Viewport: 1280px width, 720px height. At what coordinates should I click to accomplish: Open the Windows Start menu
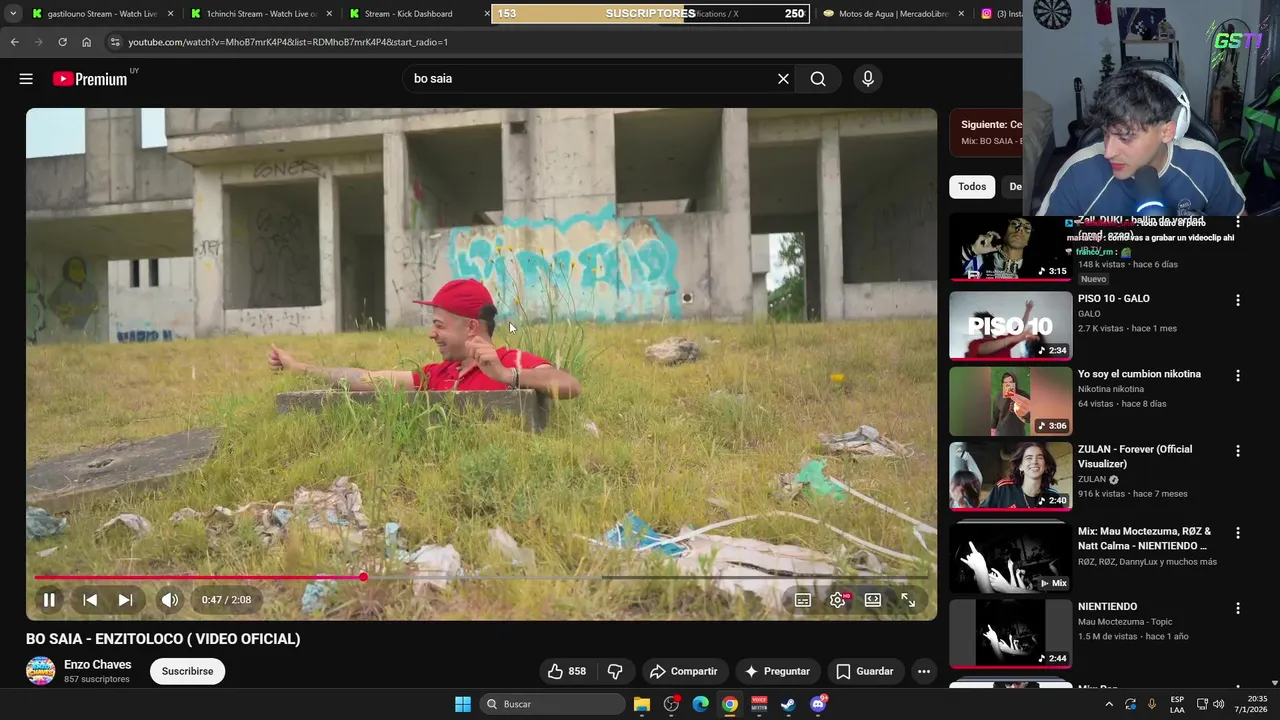point(463,704)
